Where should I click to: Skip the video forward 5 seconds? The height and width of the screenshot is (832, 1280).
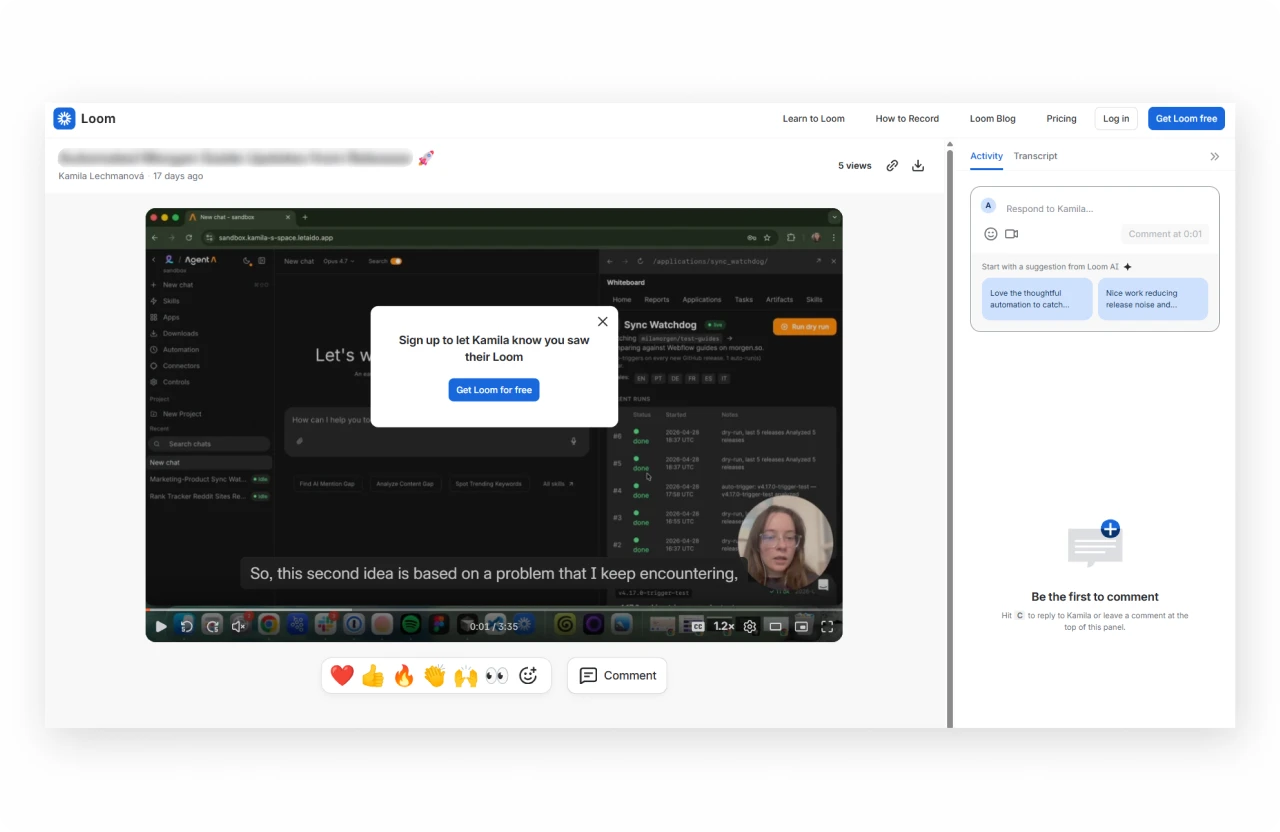(213, 626)
